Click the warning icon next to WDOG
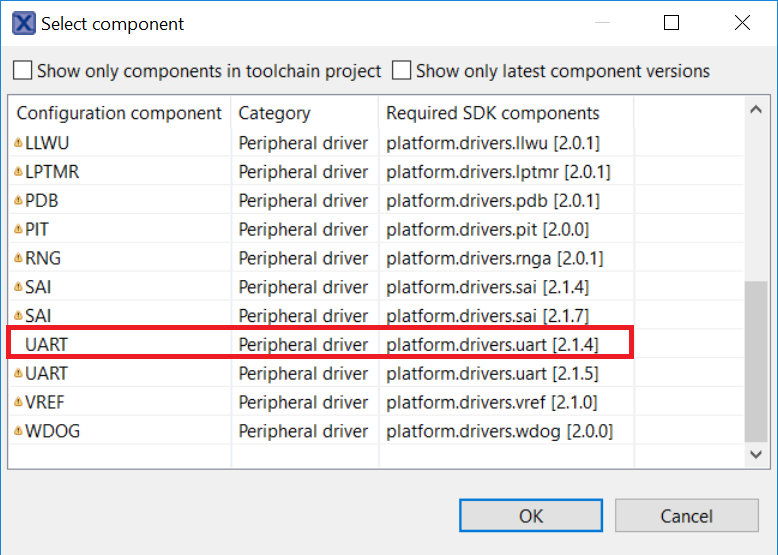The height and width of the screenshot is (555, 778). point(18,432)
